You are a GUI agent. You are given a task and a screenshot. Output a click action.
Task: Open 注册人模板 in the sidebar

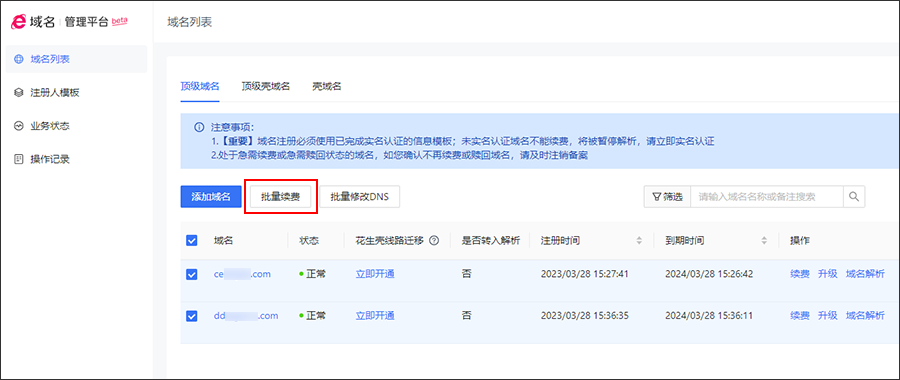pyautogui.click(x=76, y=92)
